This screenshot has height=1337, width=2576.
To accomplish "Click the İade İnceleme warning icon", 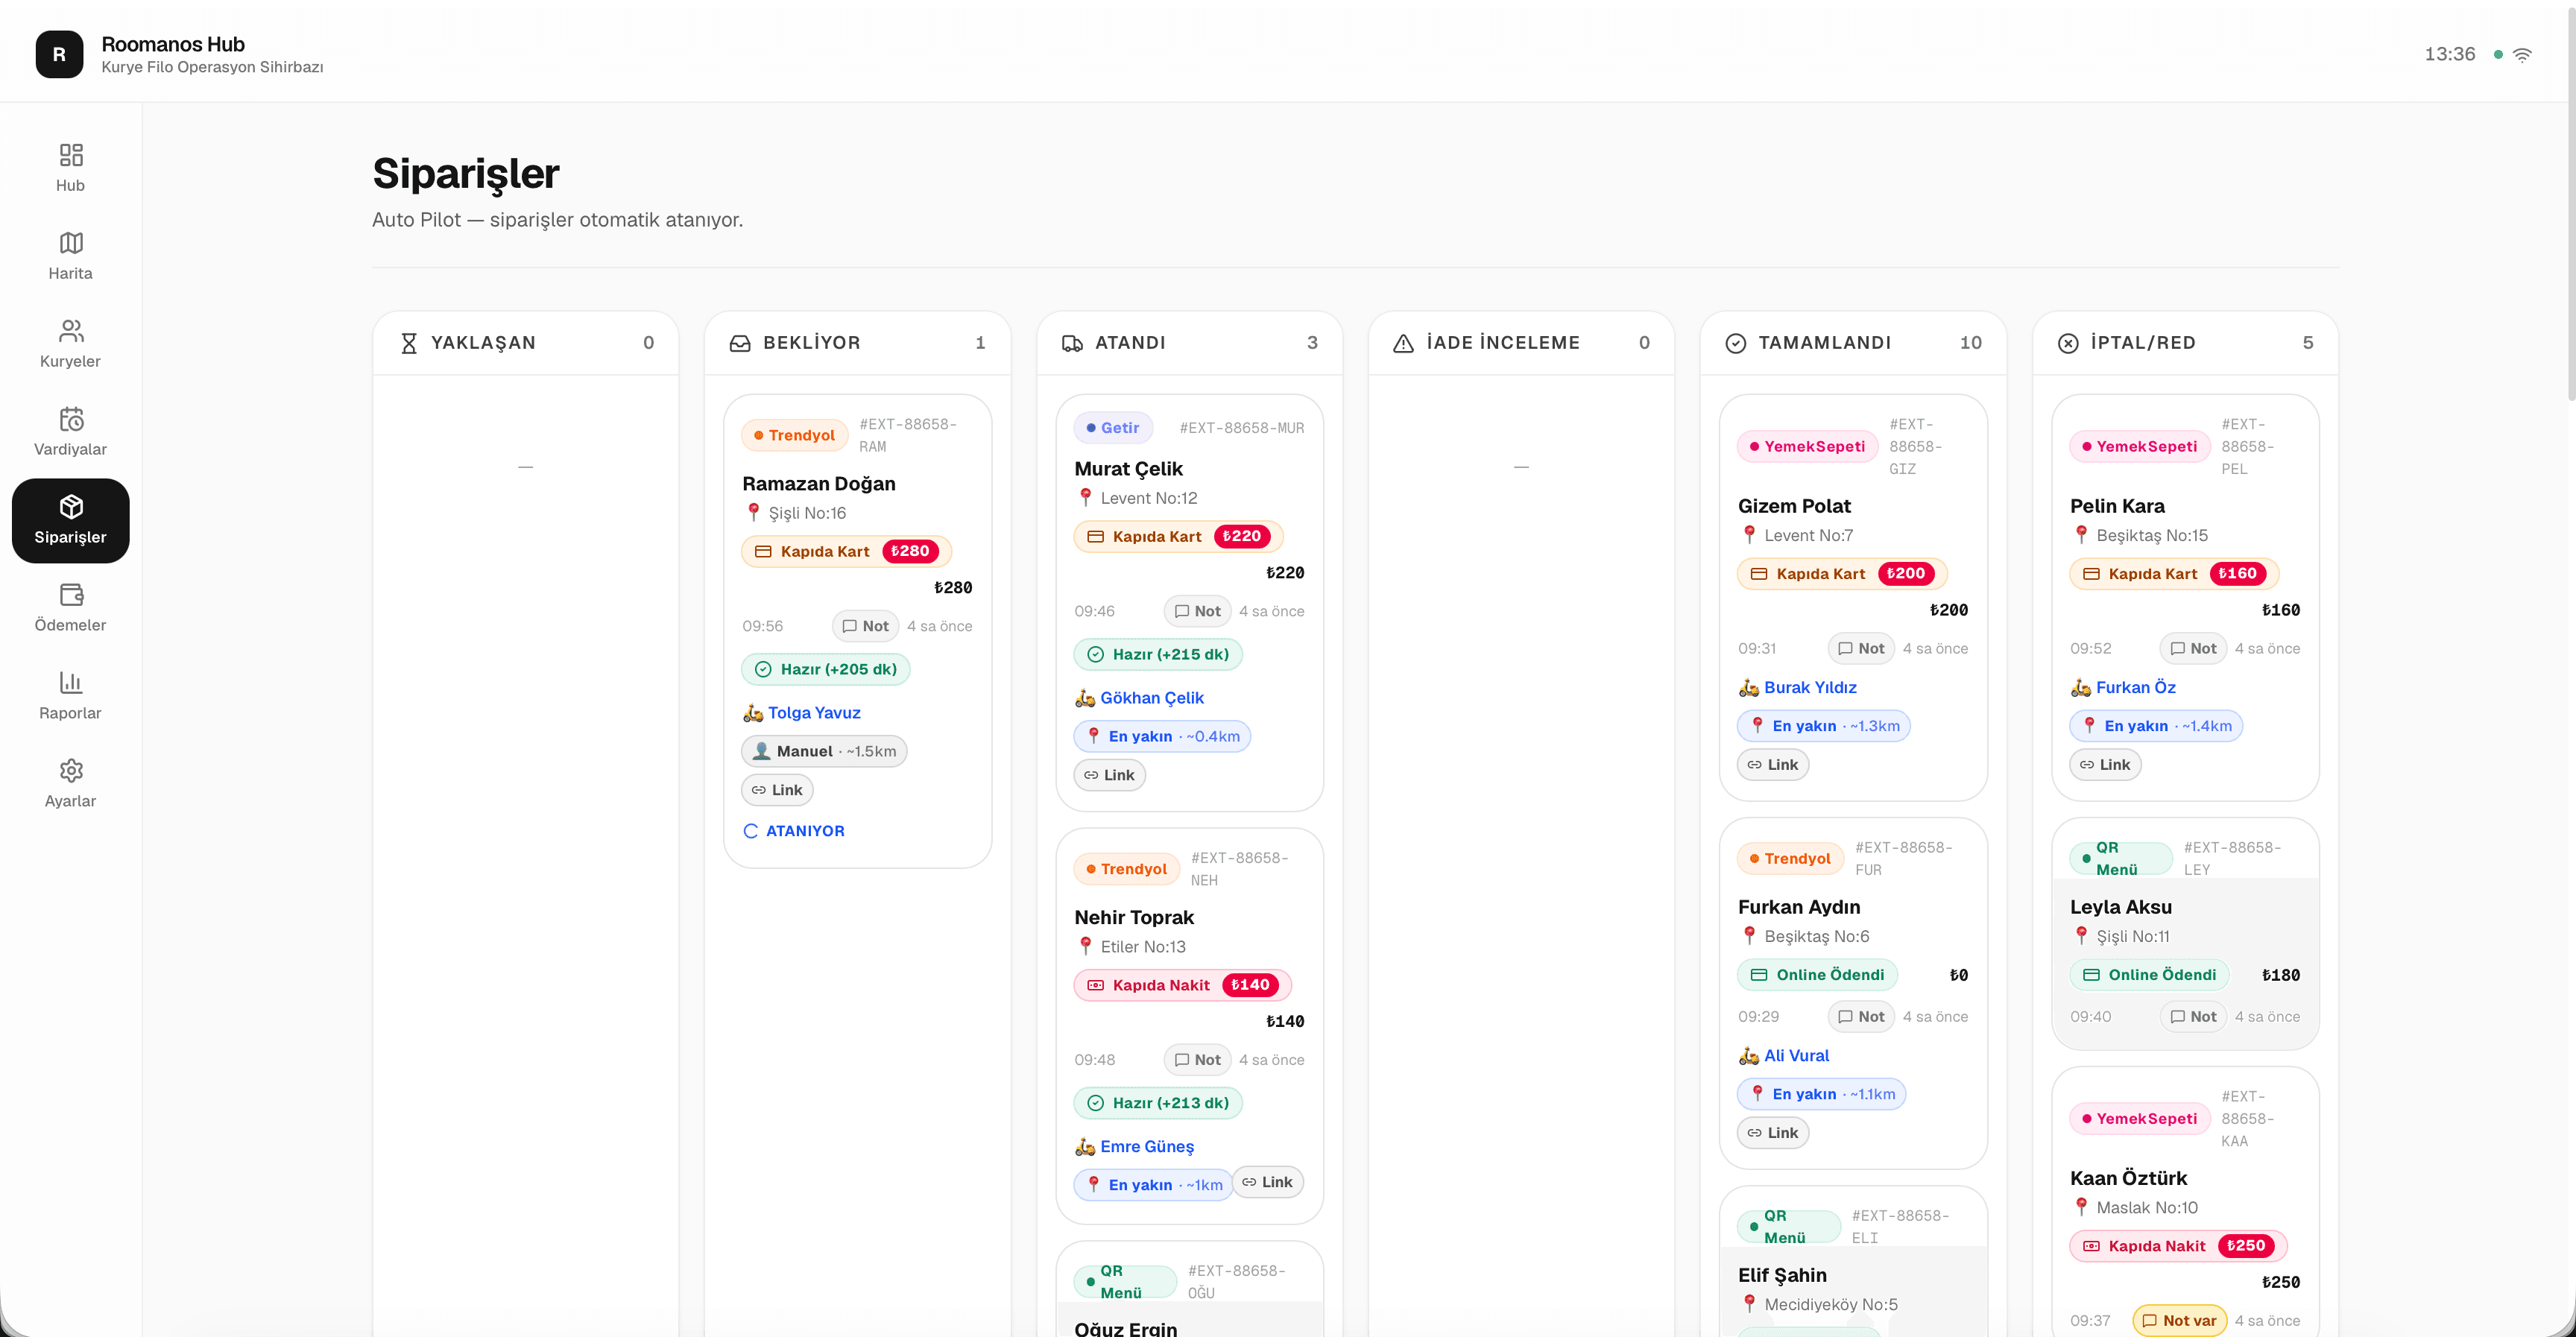I will [1404, 343].
